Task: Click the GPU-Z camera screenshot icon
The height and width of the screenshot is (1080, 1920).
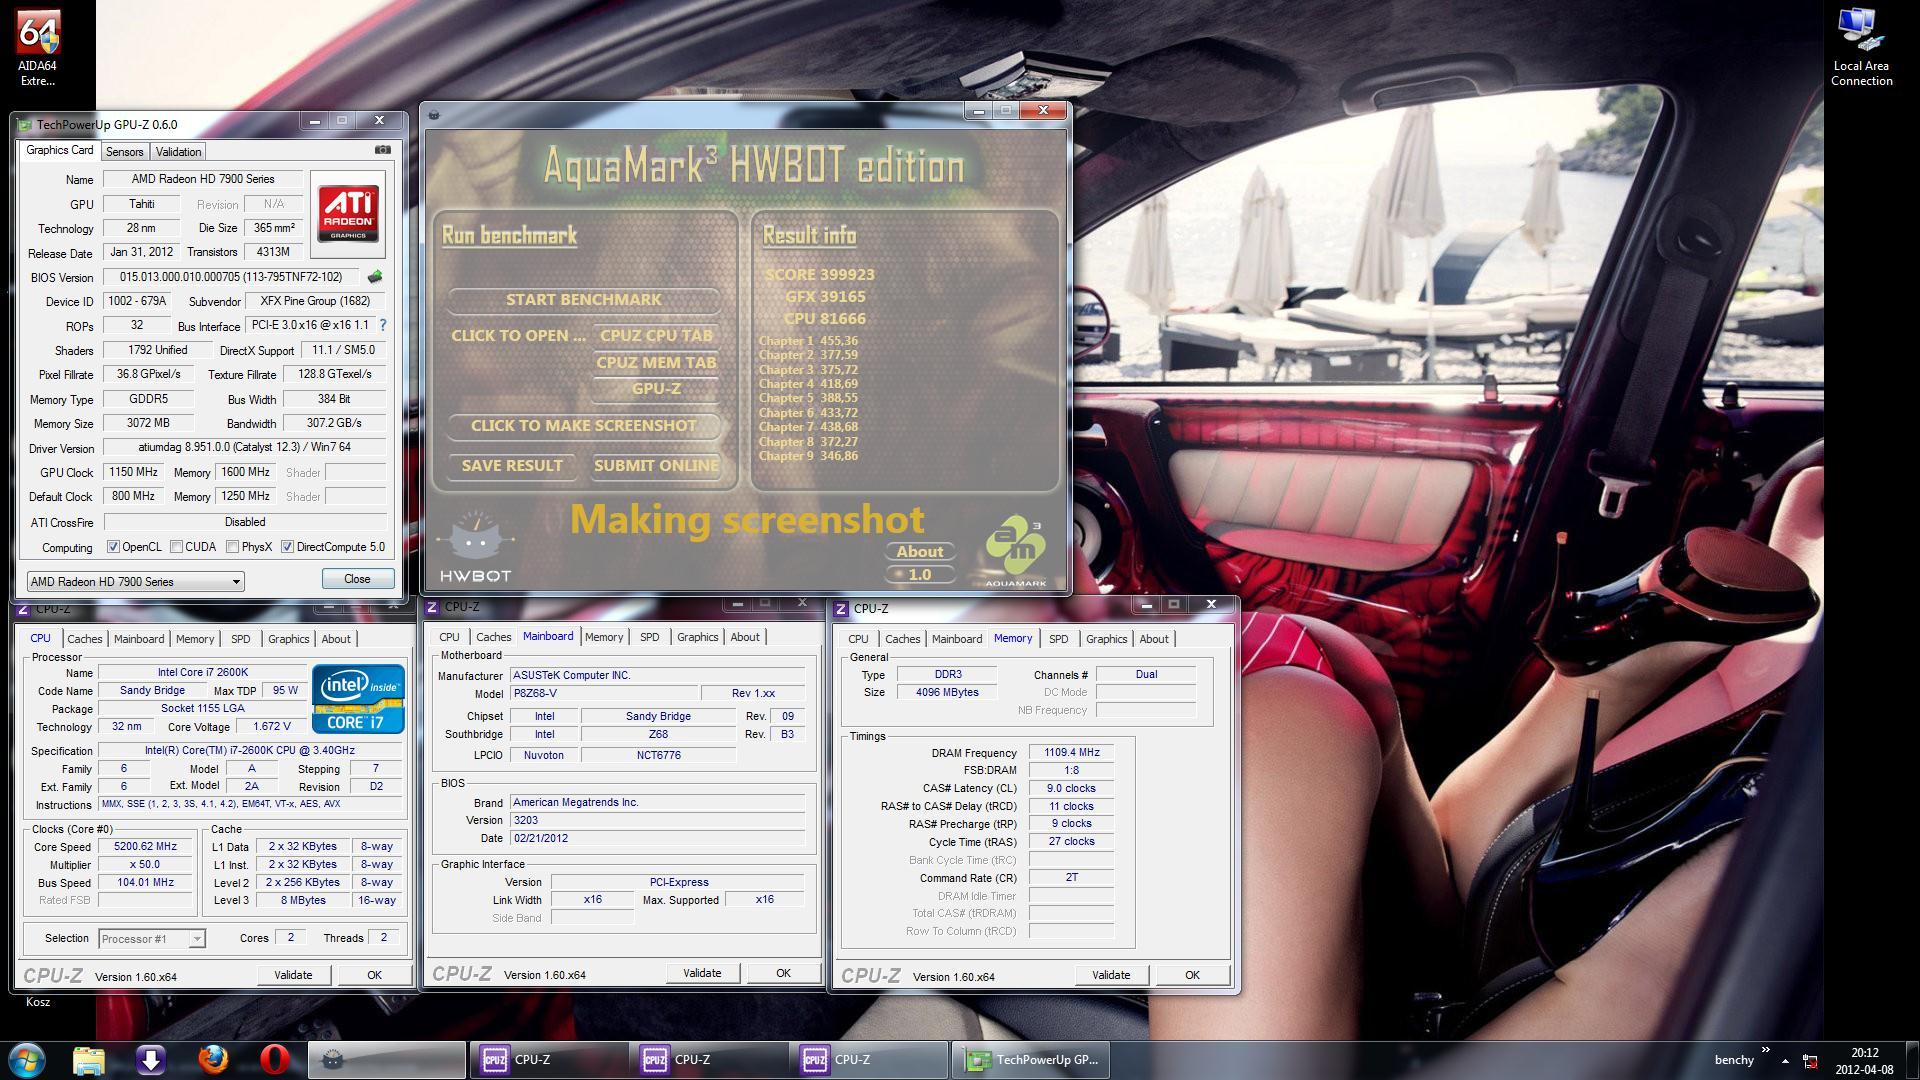Action: [x=383, y=150]
